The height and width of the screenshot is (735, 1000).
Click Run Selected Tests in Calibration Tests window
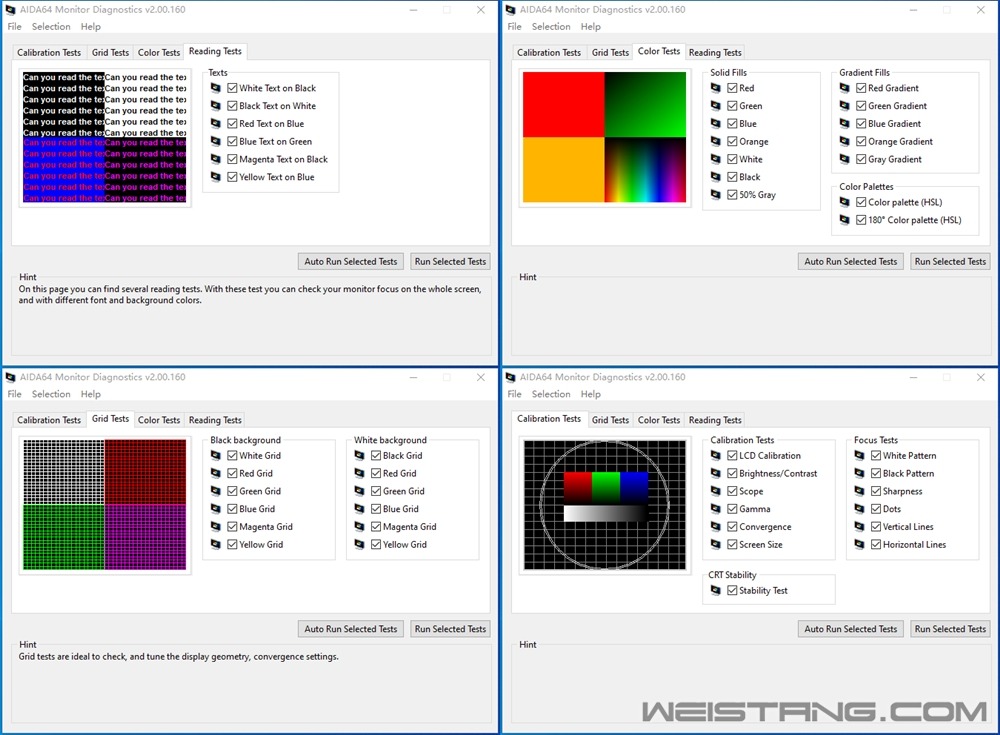coord(950,629)
